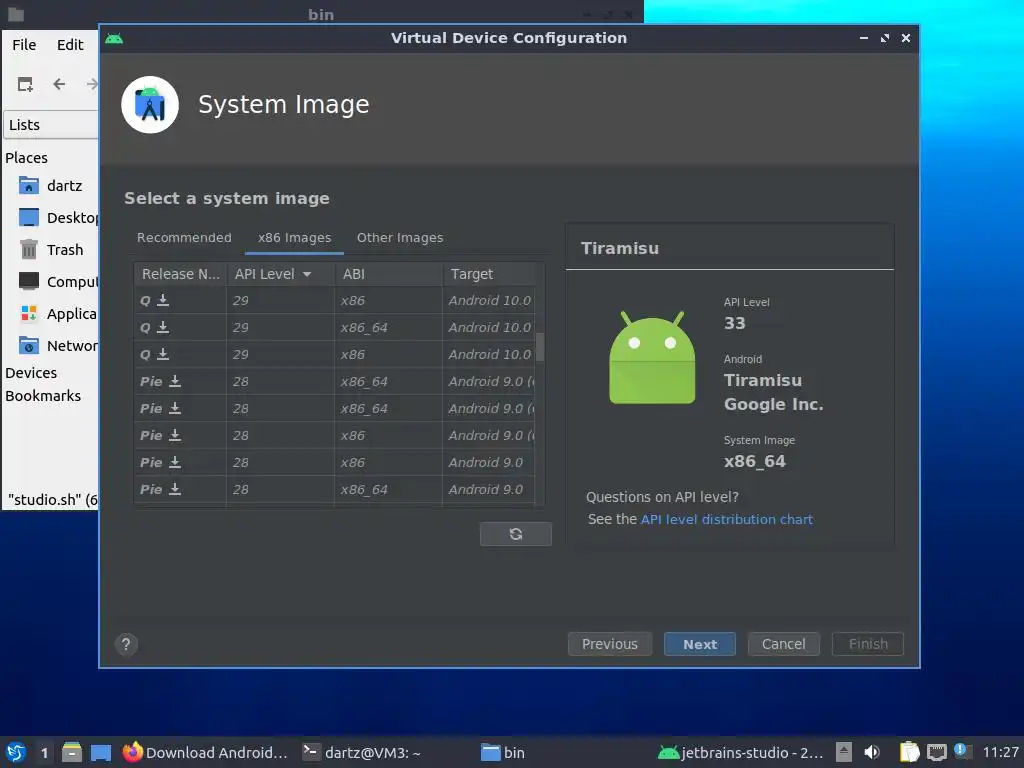This screenshot has height=768, width=1024.
Task: Open Edit menu in bin window
Action: tap(70, 44)
